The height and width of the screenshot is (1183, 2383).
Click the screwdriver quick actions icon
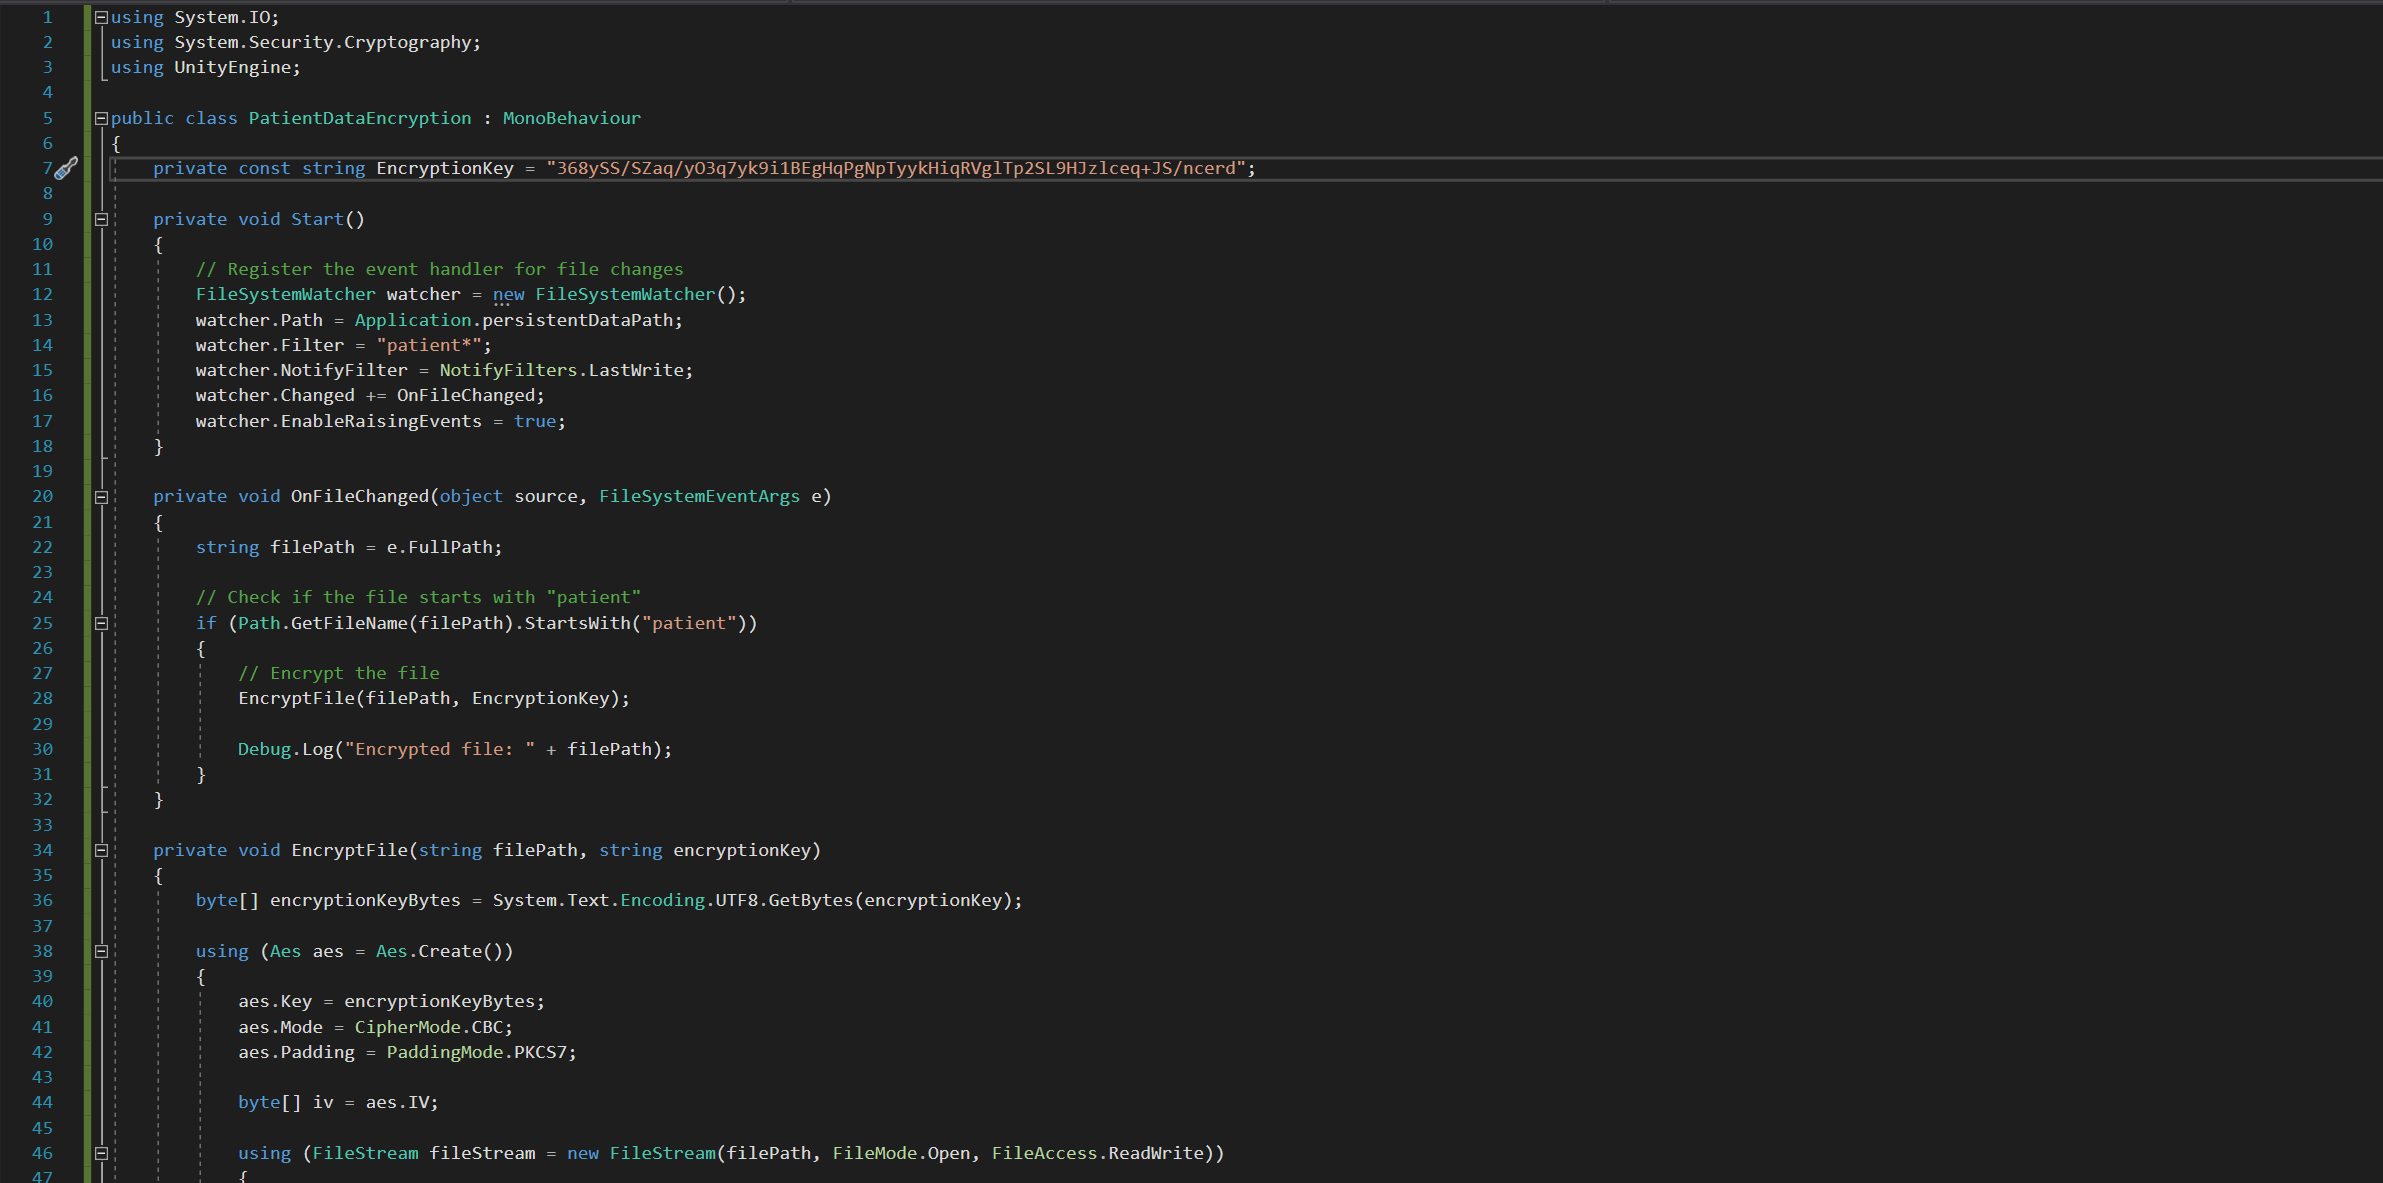[66, 169]
